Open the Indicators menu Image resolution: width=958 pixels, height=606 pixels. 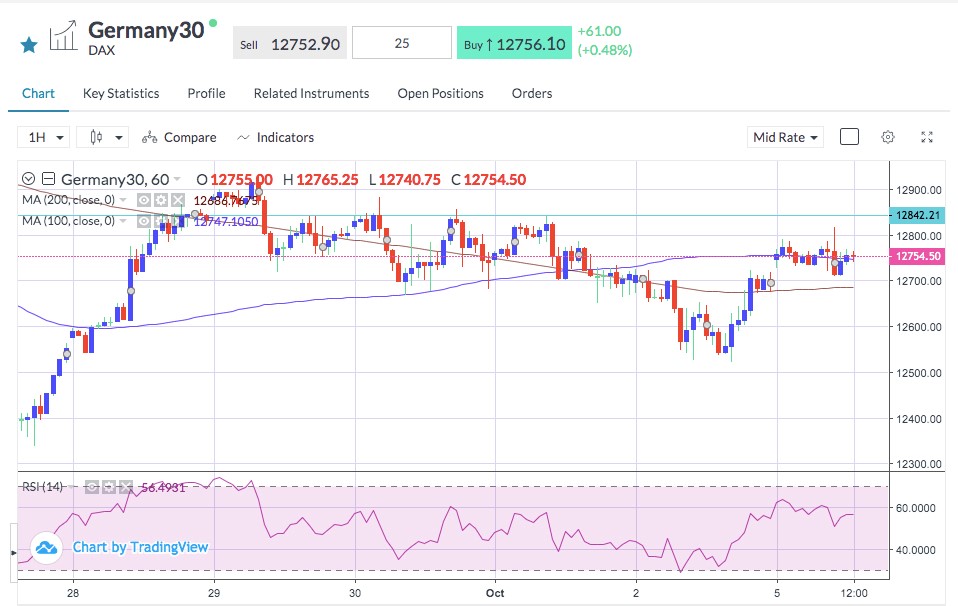pyautogui.click(x=276, y=137)
